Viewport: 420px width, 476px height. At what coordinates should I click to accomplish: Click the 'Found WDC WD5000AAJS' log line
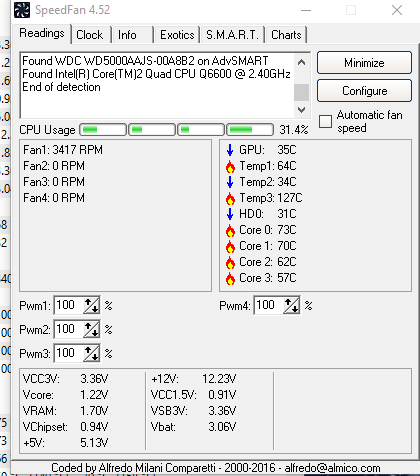coord(145,61)
